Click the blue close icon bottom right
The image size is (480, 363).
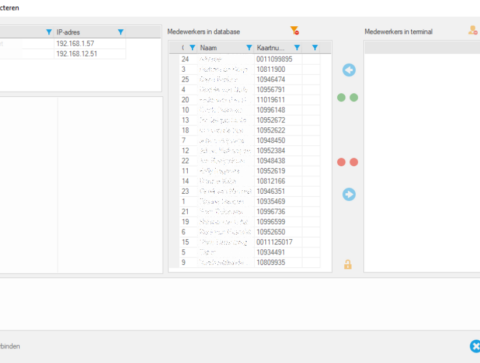[475, 346]
